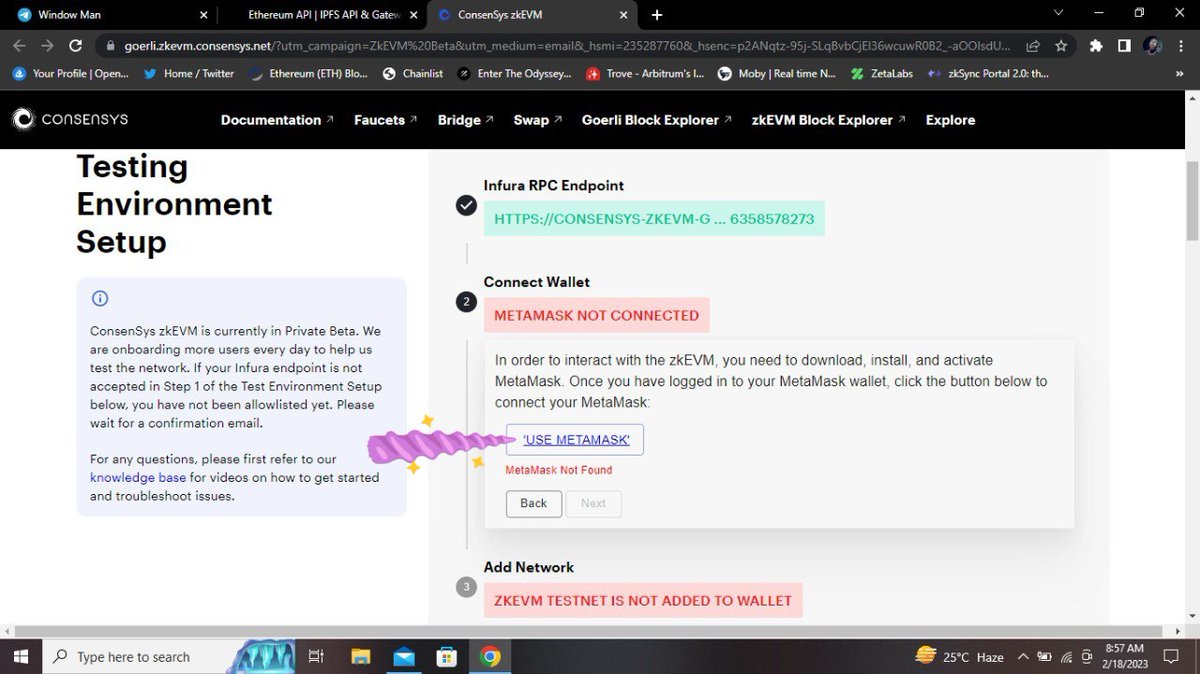Expand hidden icons in the system tray
The image size is (1200, 674).
point(1023,656)
